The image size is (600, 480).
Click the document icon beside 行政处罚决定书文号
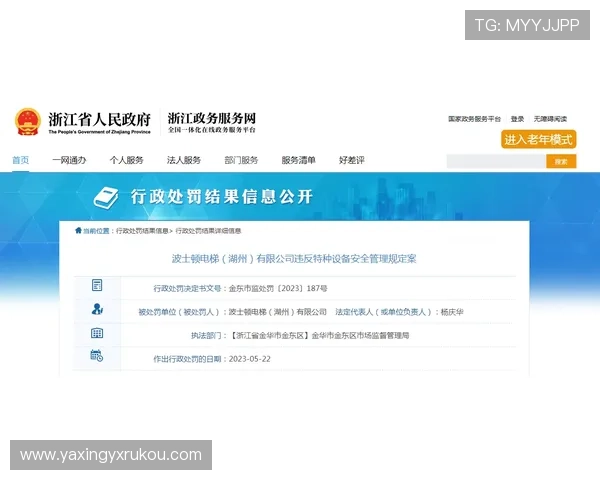click(97, 285)
